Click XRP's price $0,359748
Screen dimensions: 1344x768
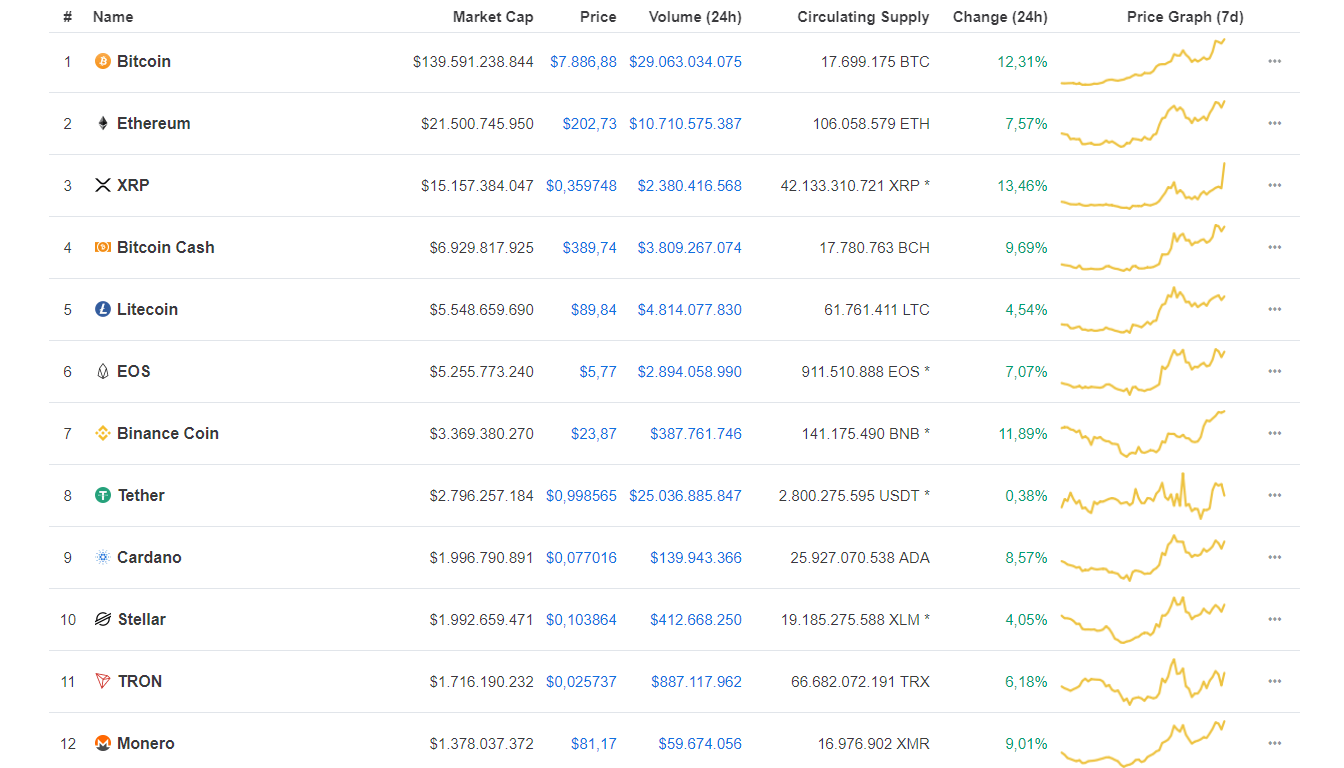[x=581, y=186]
